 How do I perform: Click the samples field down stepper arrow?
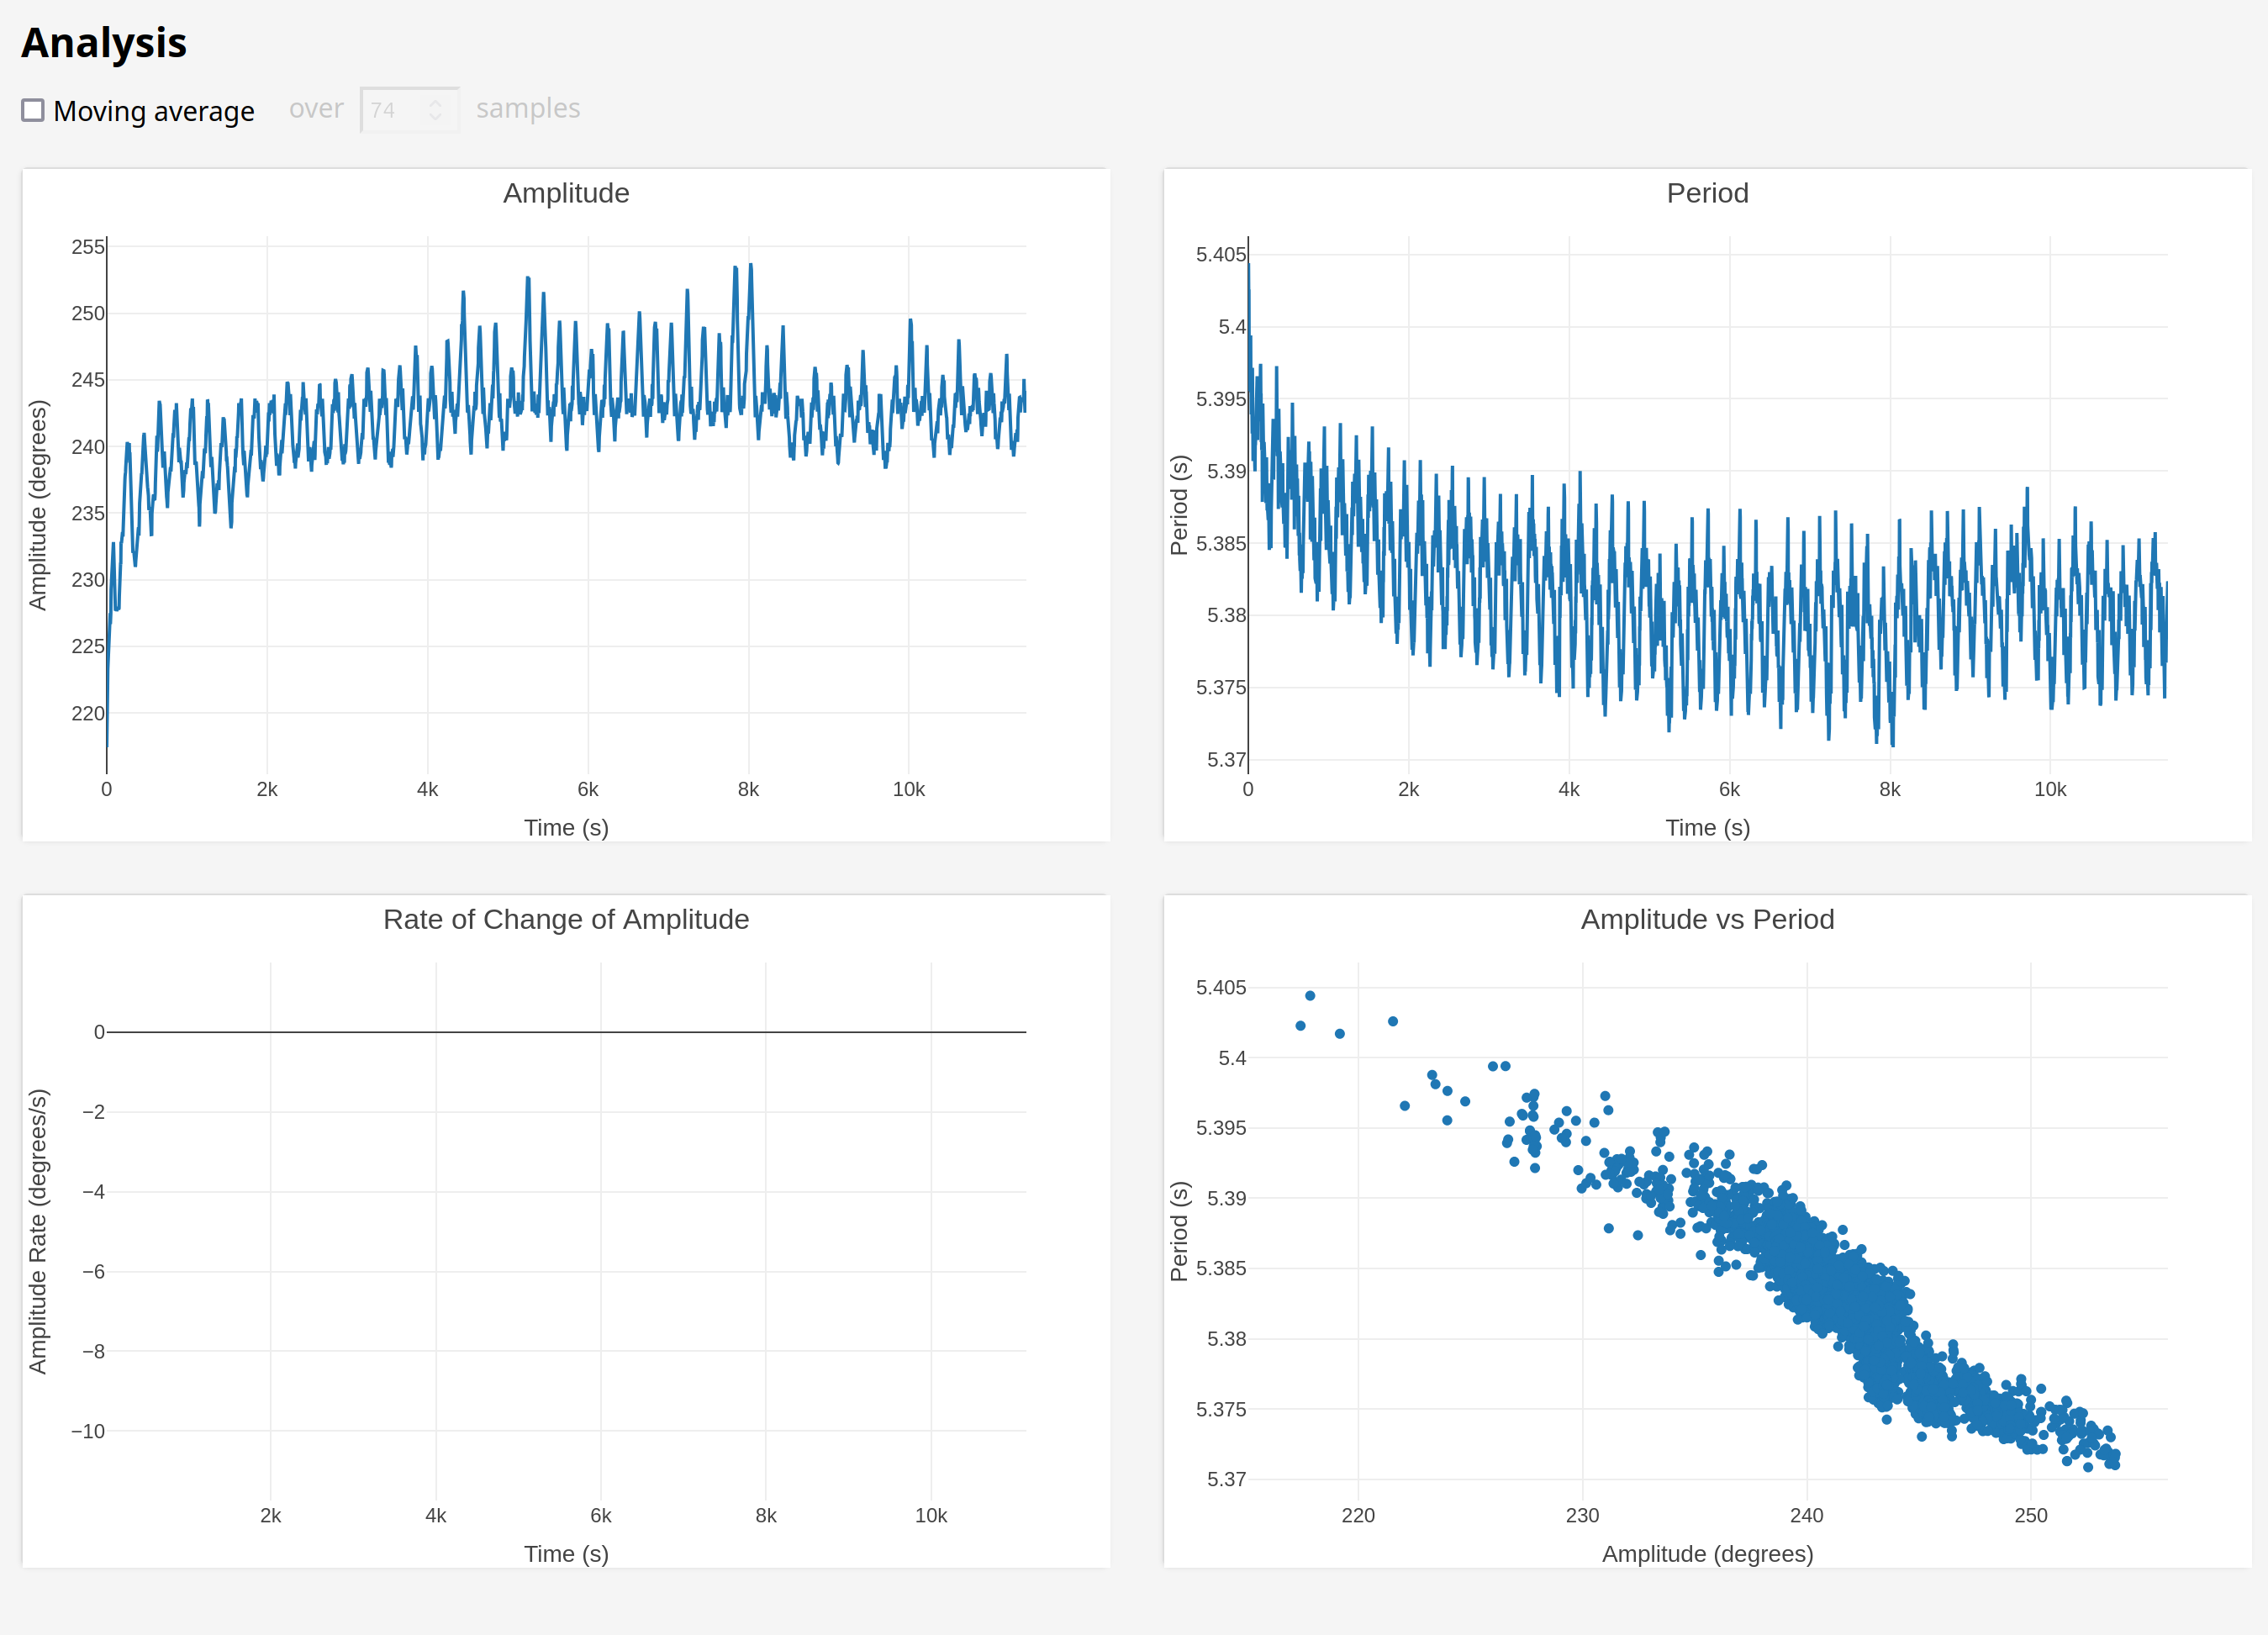pyautogui.click(x=435, y=117)
